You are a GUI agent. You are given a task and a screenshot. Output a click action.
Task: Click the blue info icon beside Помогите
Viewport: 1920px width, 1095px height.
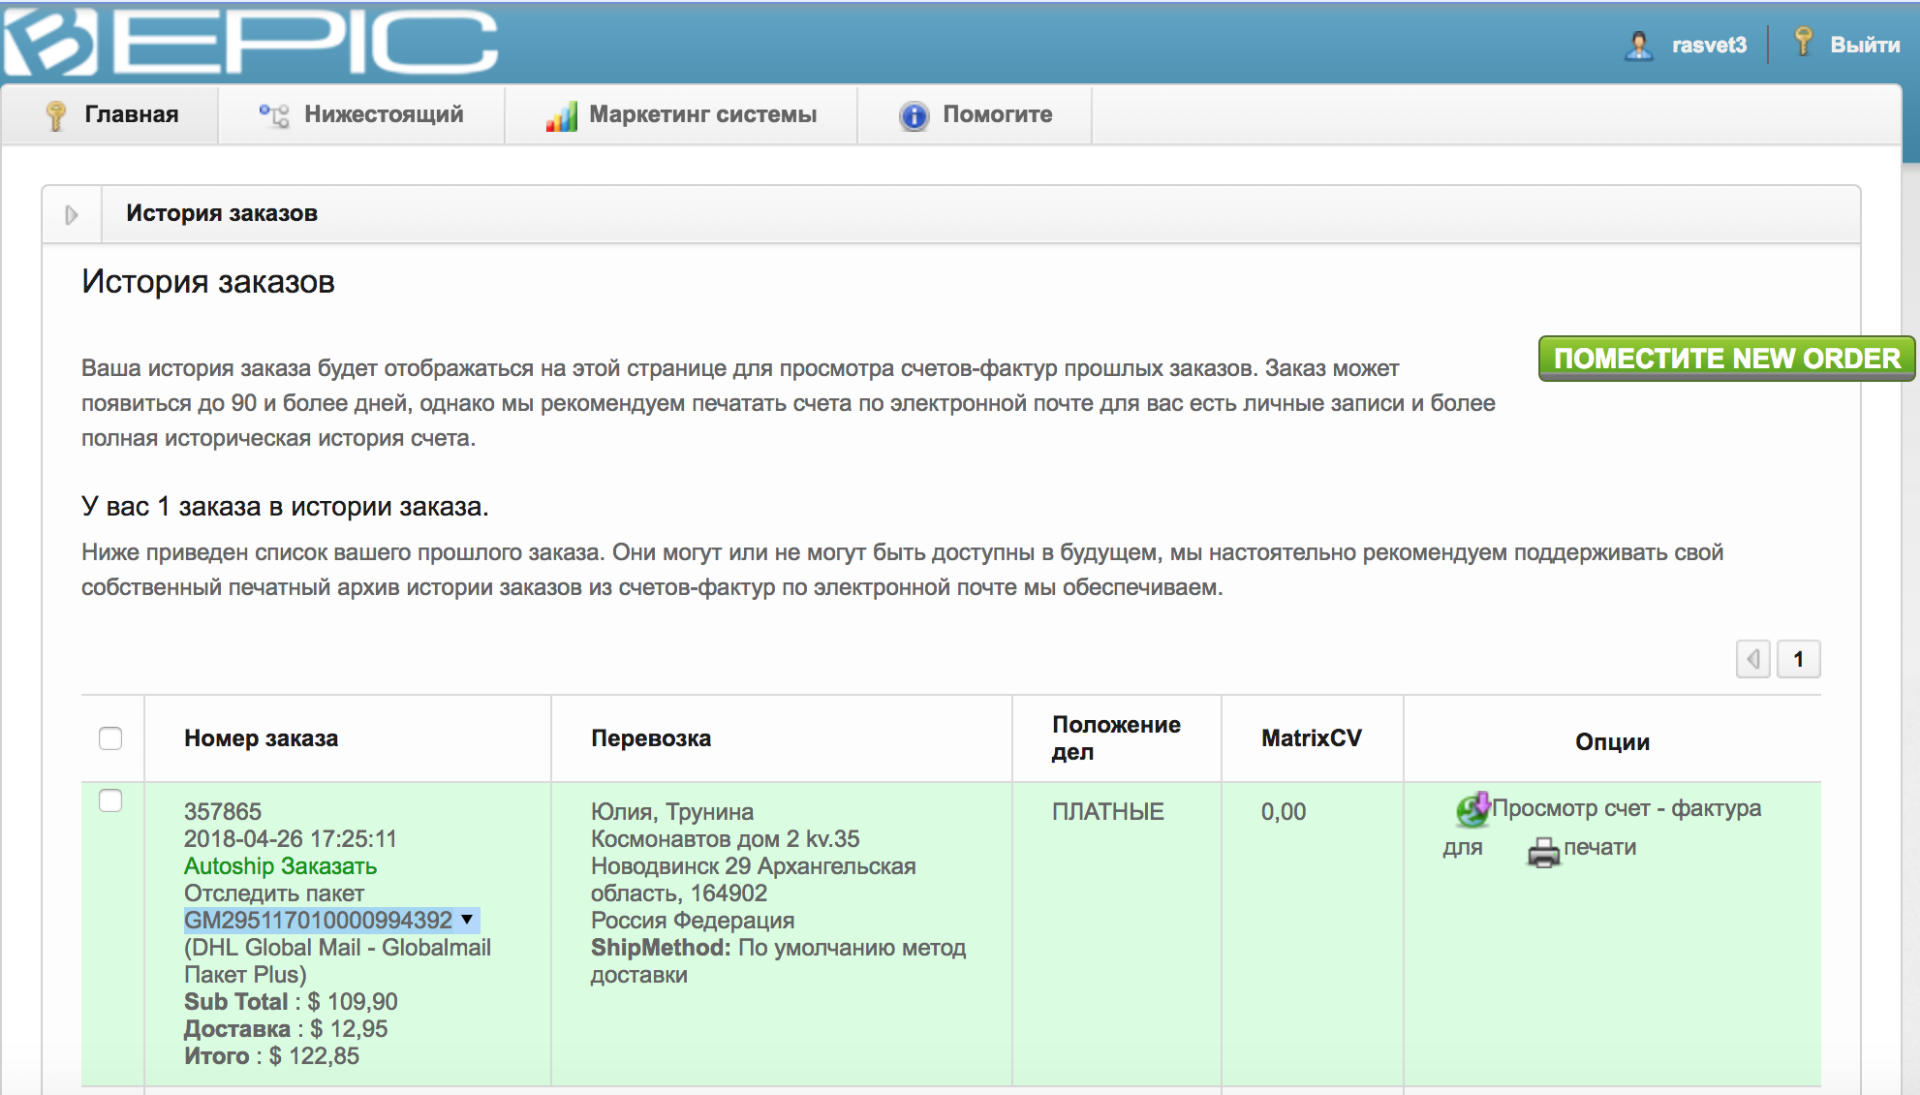(913, 116)
